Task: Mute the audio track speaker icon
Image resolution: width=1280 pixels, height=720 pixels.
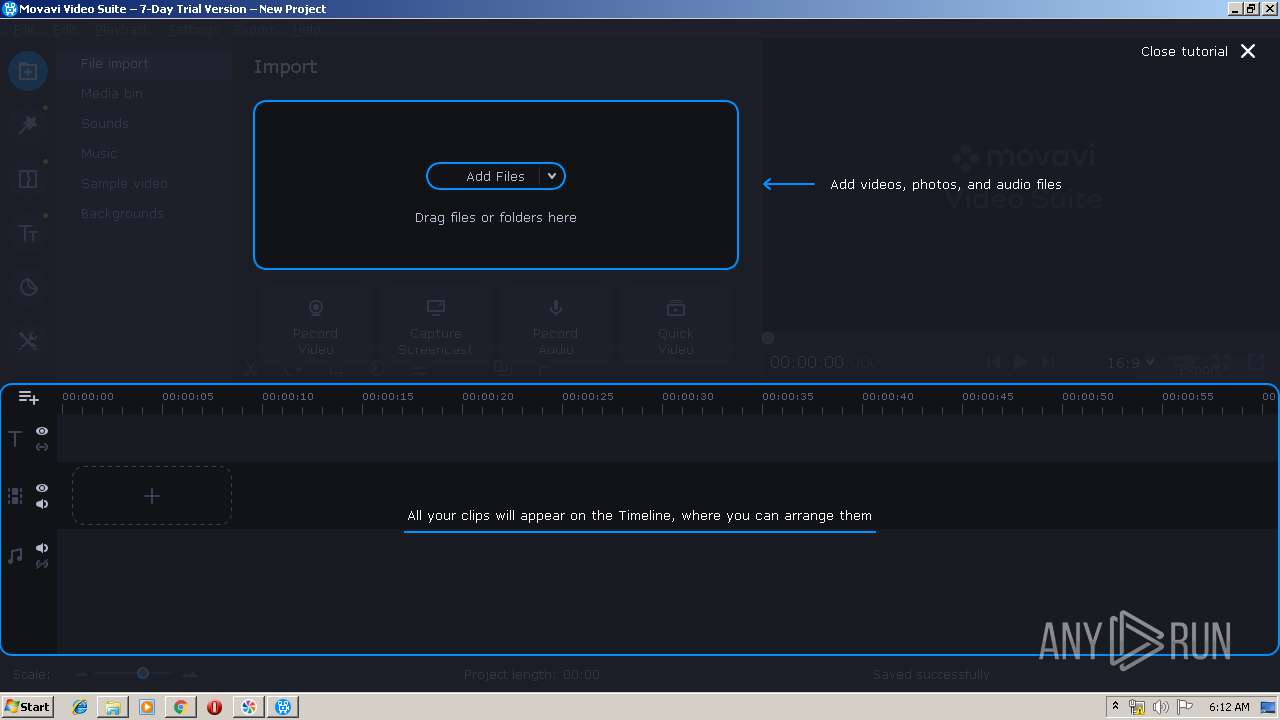Action: click(42, 548)
